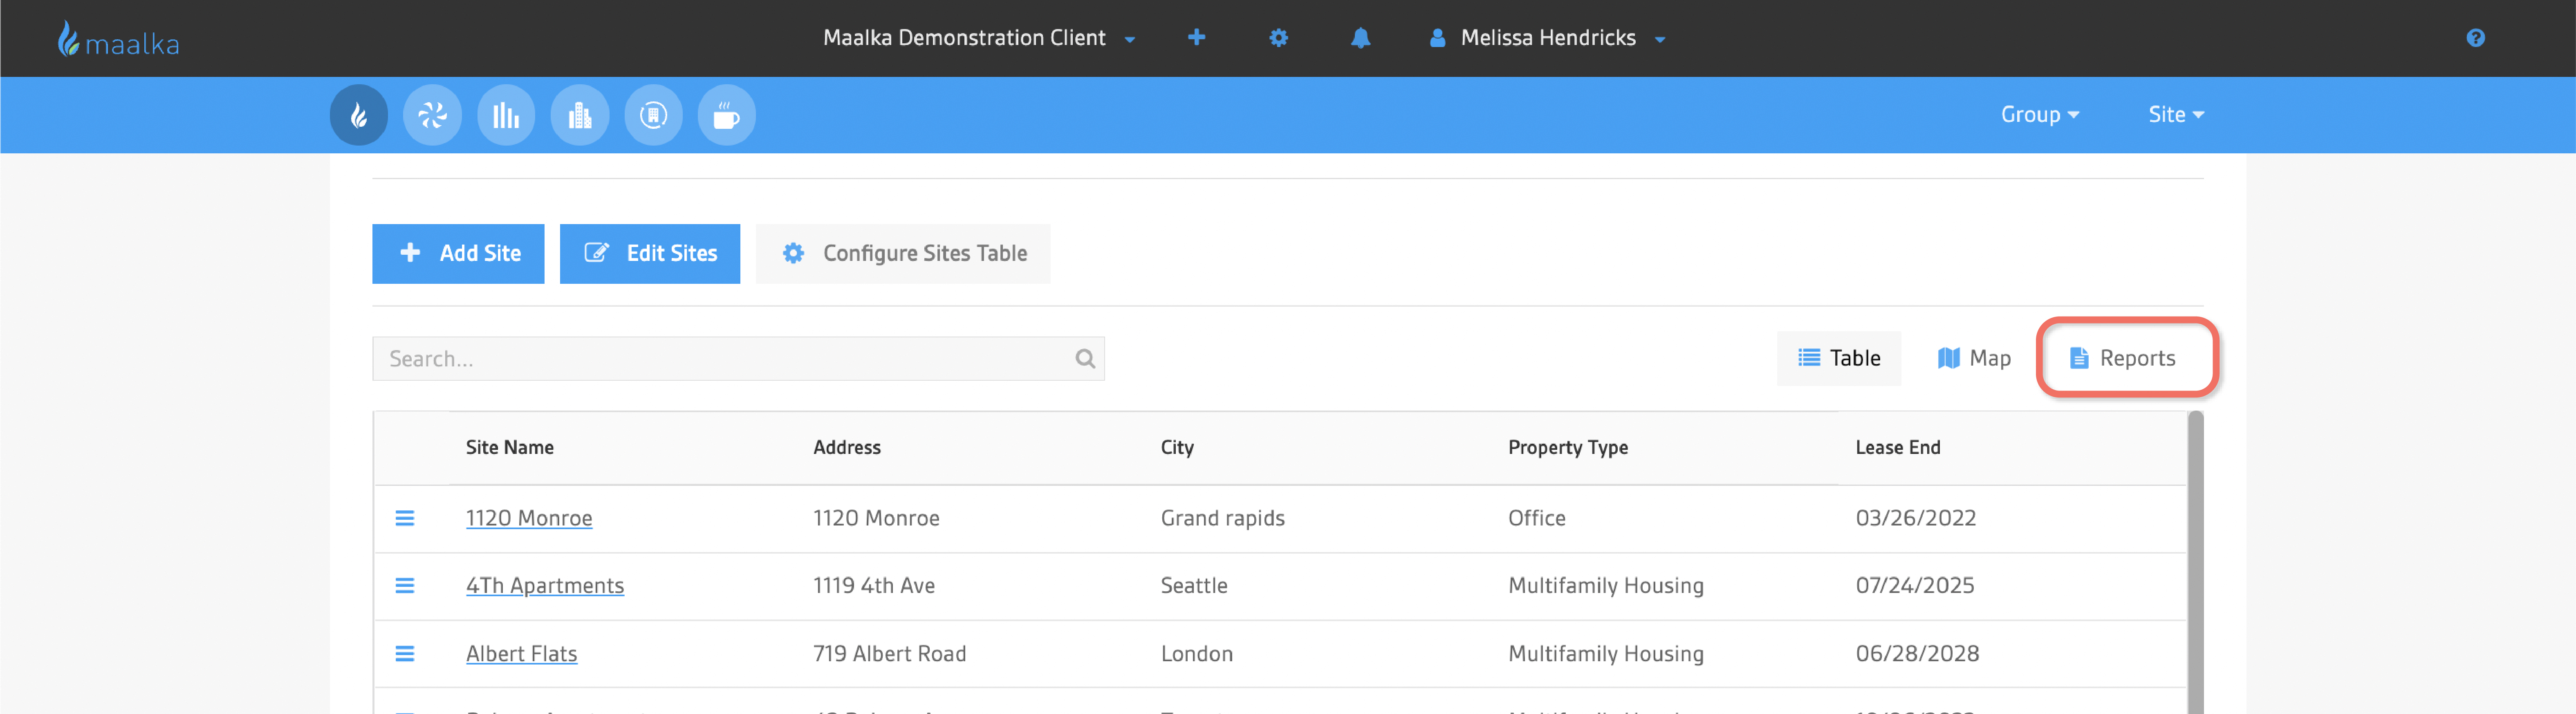Open the 1120 Monroe site link
Image resolution: width=2576 pixels, height=714 pixels.
click(x=529, y=518)
